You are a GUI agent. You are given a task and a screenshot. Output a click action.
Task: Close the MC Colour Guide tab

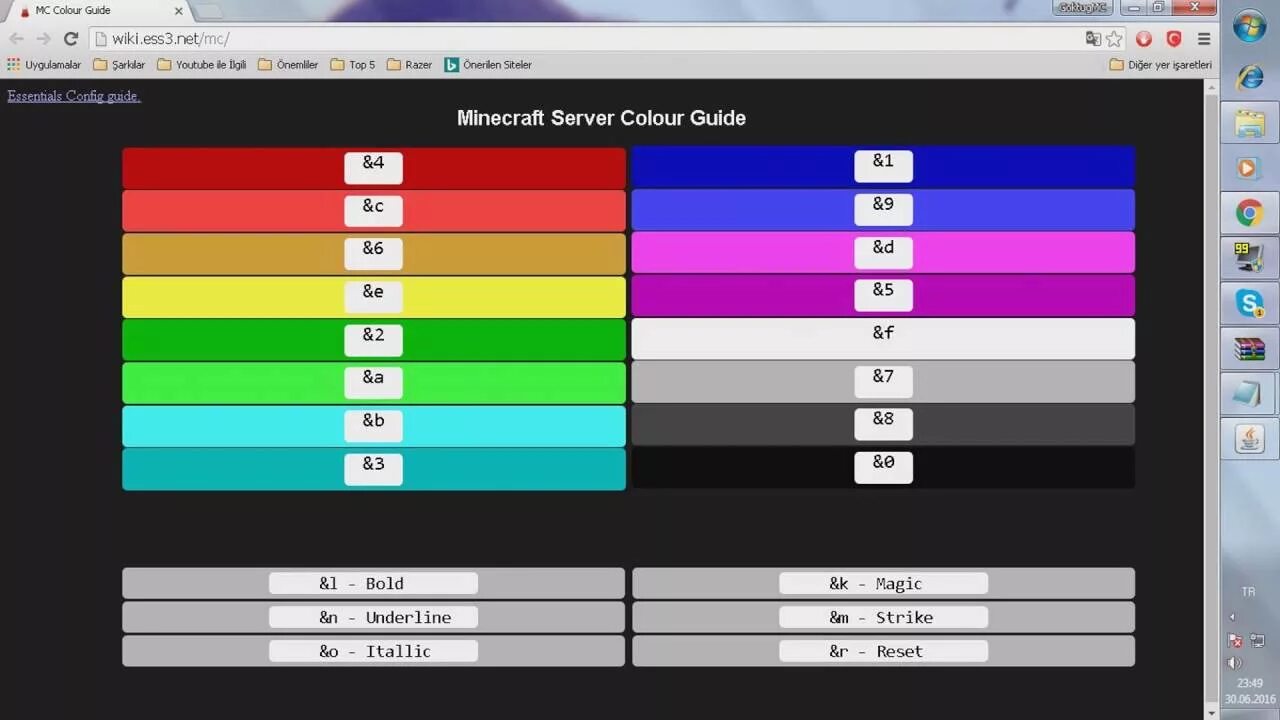coord(179,10)
